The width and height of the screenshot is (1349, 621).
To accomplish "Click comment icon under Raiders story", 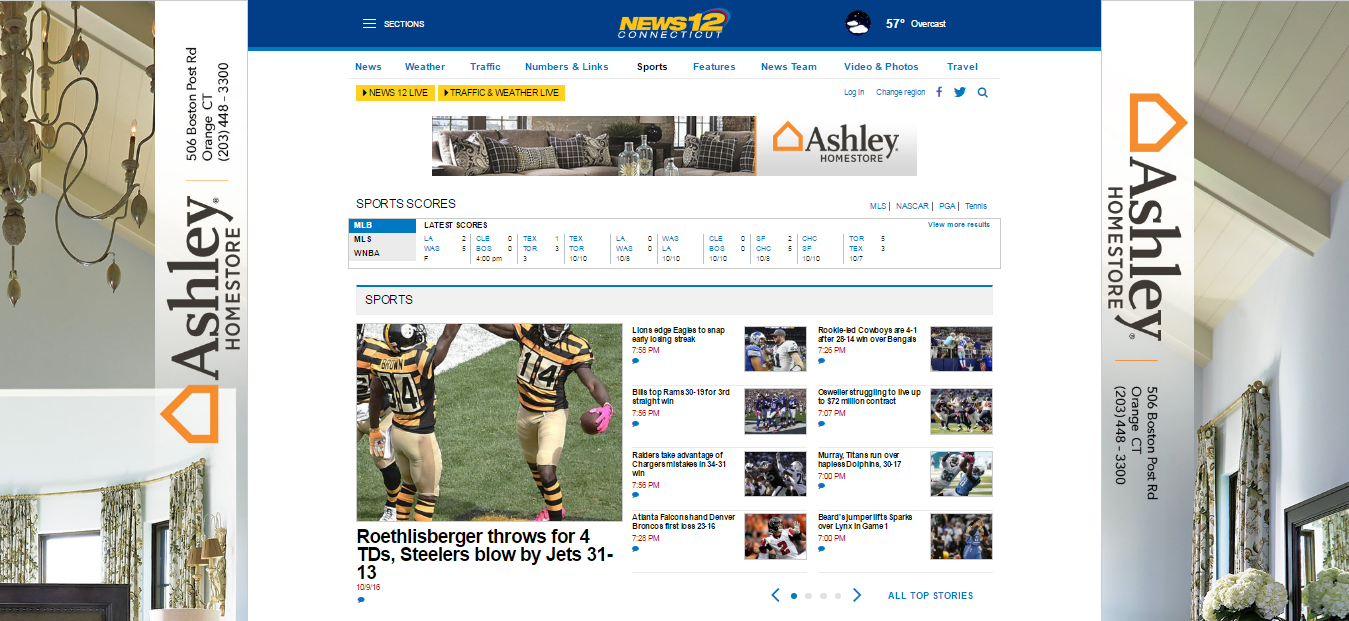I will tap(635, 495).
